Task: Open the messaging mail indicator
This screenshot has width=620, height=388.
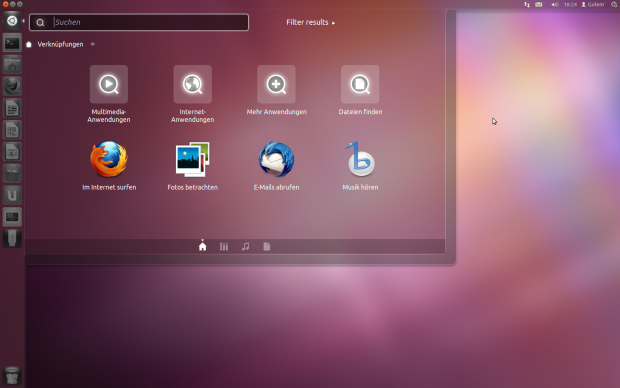Action: point(539,4)
